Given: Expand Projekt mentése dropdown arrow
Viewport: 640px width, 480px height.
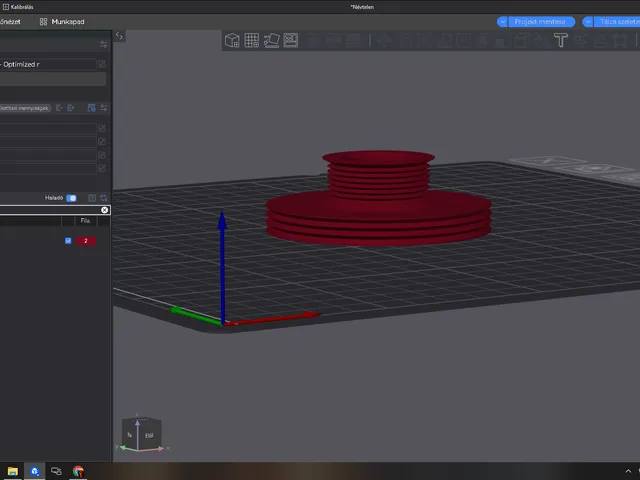Looking at the screenshot, I should [502, 22].
